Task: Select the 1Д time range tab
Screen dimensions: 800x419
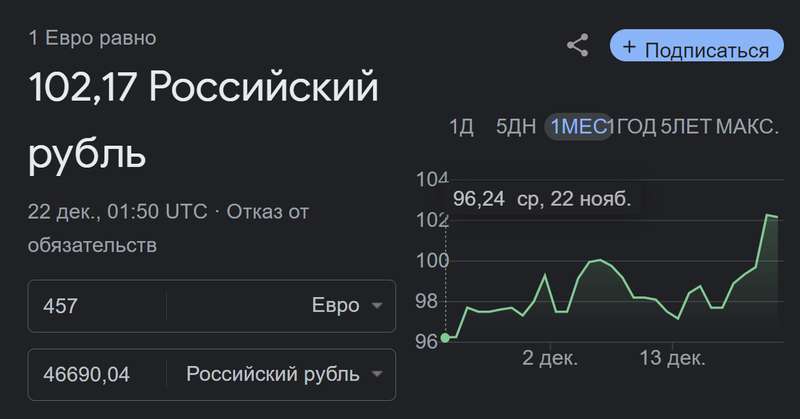Action: tap(461, 127)
